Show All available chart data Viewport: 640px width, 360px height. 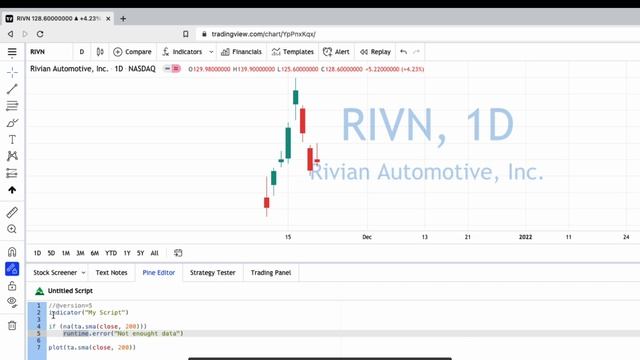click(154, 253)
